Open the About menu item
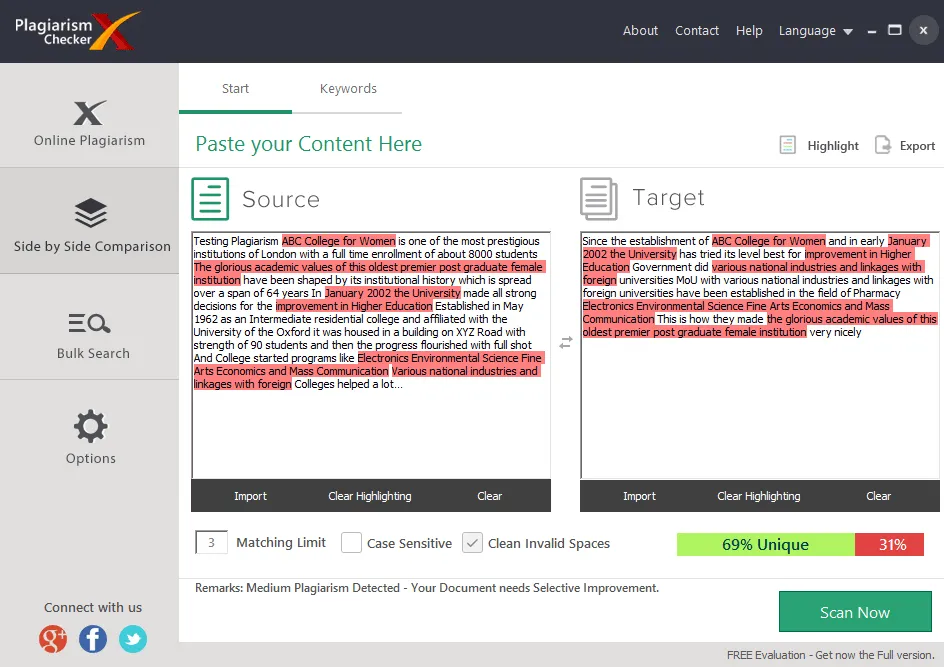This screenshot has width=944, height=667. tap(640, 30)
